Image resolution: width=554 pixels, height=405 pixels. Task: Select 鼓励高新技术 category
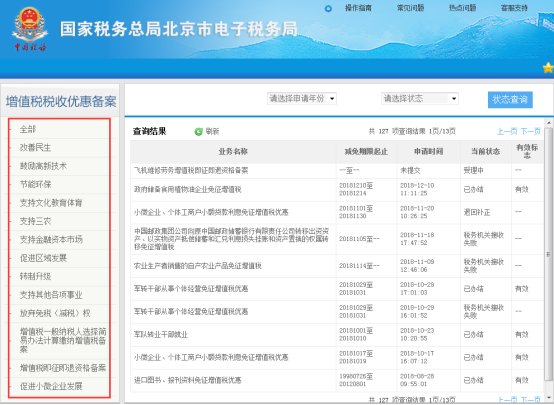pyautogui.click(x=43, y=166)
